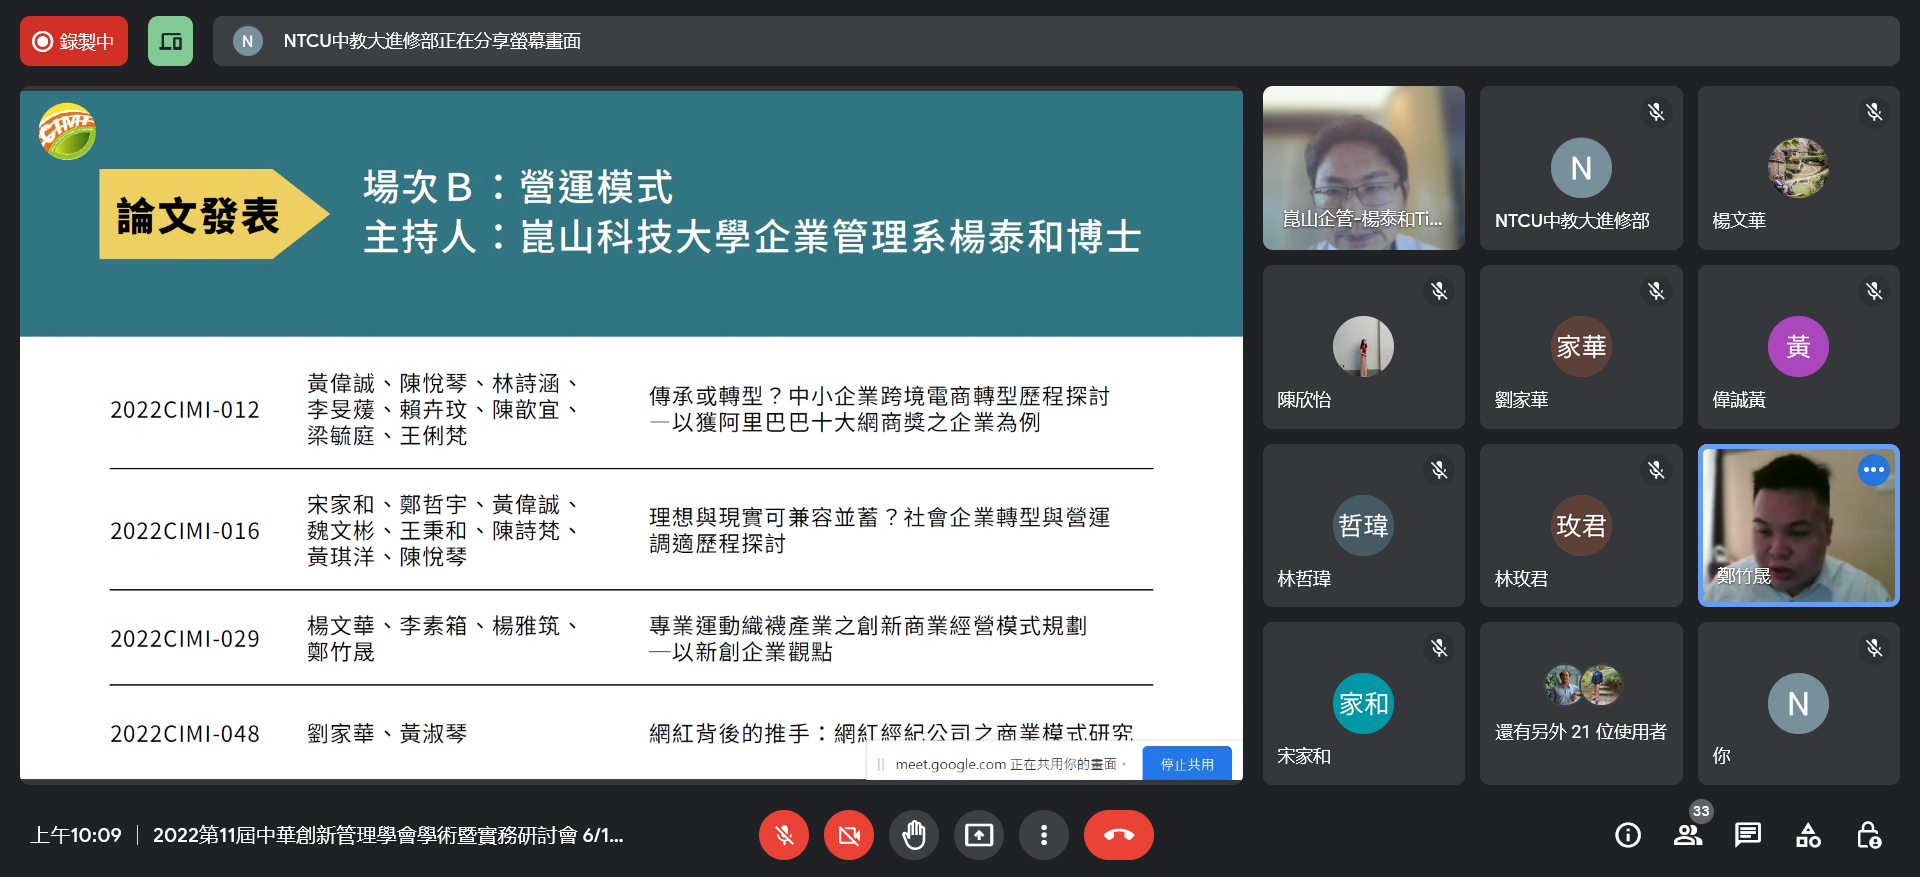Select the 林玫君 participant tile
The image size is (1920, 877).
click(1581, 526)
